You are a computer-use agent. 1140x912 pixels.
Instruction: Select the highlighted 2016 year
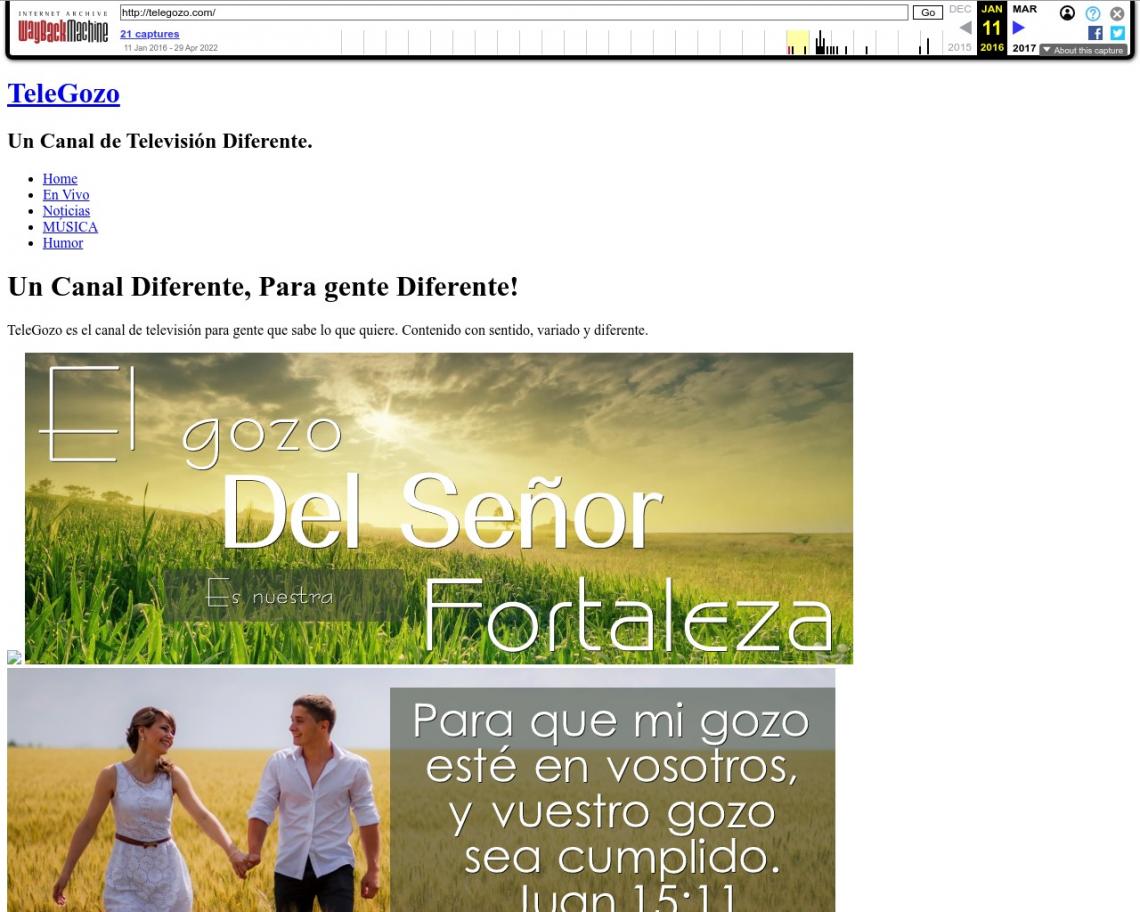click(x=992, y=47)
